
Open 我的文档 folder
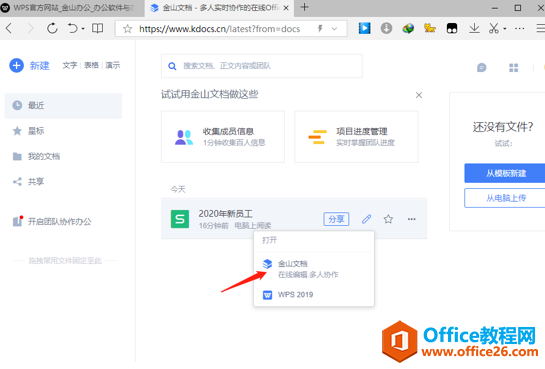(x=36, y=156)
